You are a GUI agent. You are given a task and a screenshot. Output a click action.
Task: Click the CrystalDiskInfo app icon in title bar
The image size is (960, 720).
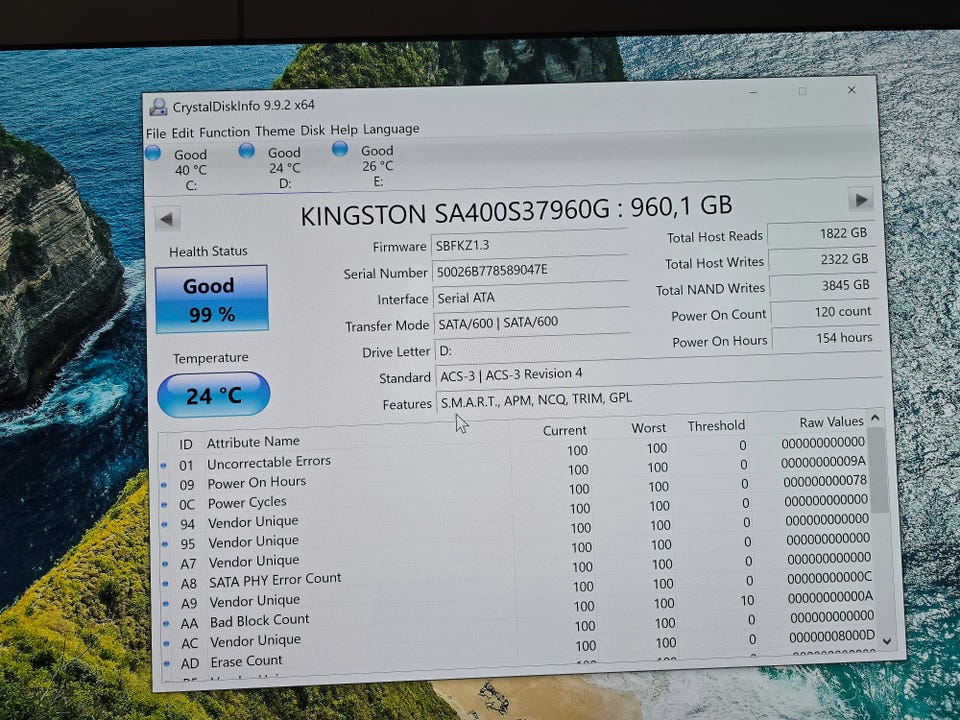[158, 107]
